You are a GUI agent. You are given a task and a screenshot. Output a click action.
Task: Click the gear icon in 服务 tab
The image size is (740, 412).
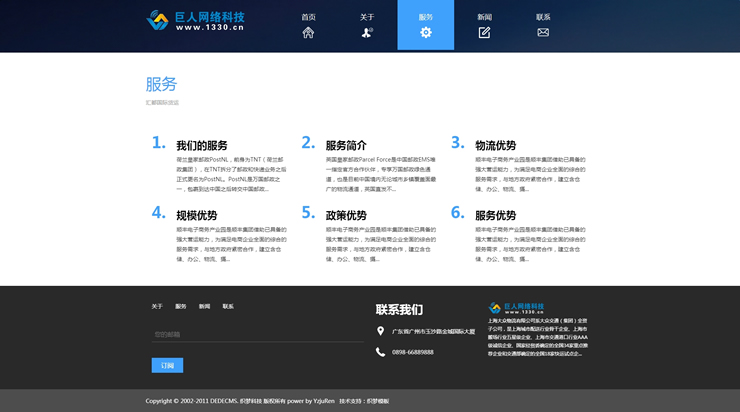[x=426, y=33]
